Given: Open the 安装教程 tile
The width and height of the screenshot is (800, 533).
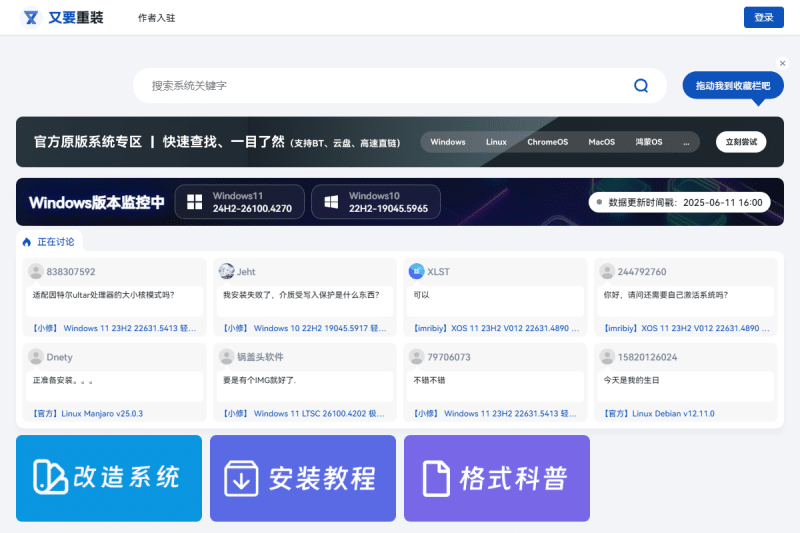Looking at the screenshot, I should pyautogui.click(x=303, y=478).
